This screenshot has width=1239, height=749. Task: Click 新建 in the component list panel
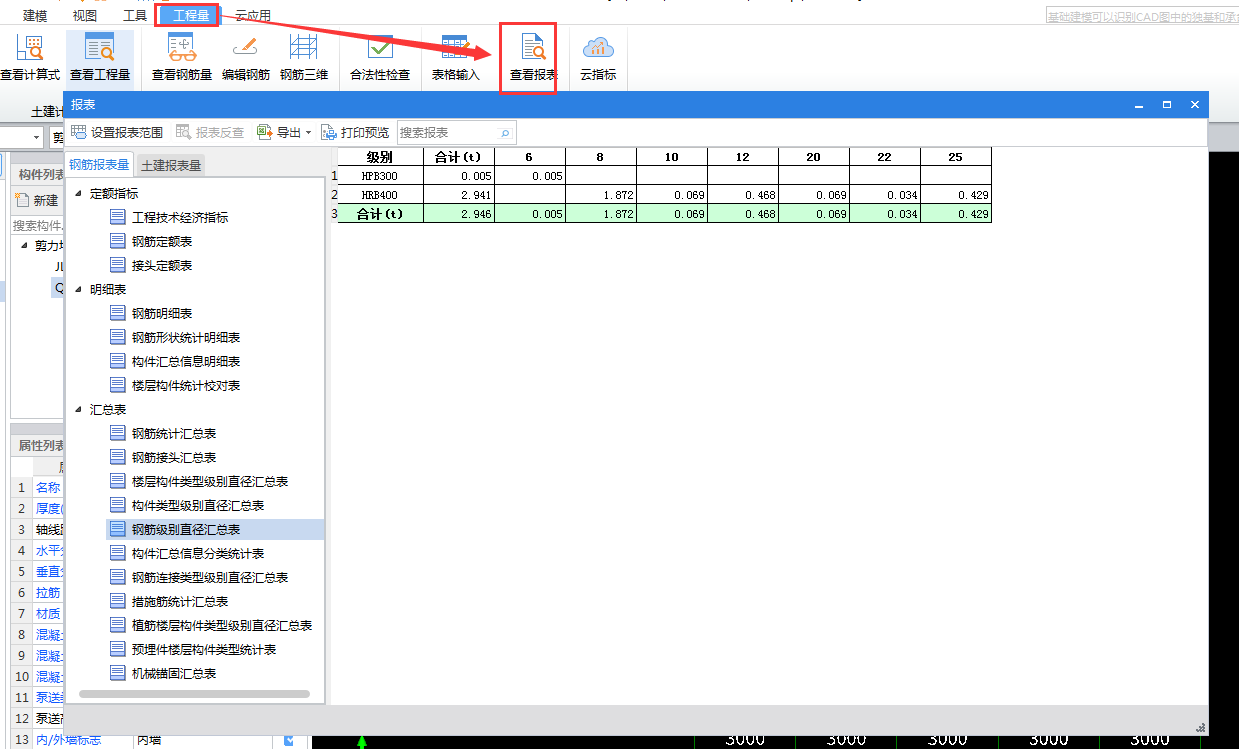click(x=37, y=200)
